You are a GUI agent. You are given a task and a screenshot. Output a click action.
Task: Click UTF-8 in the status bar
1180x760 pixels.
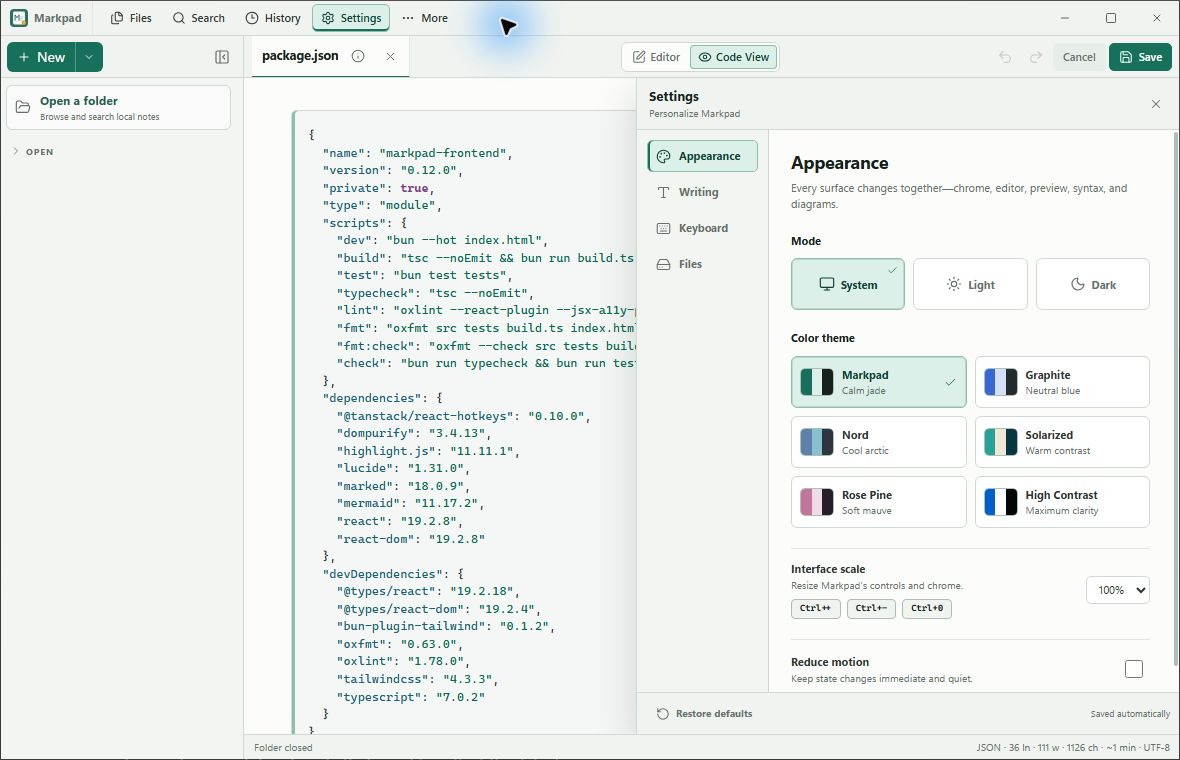point(1157,747)
